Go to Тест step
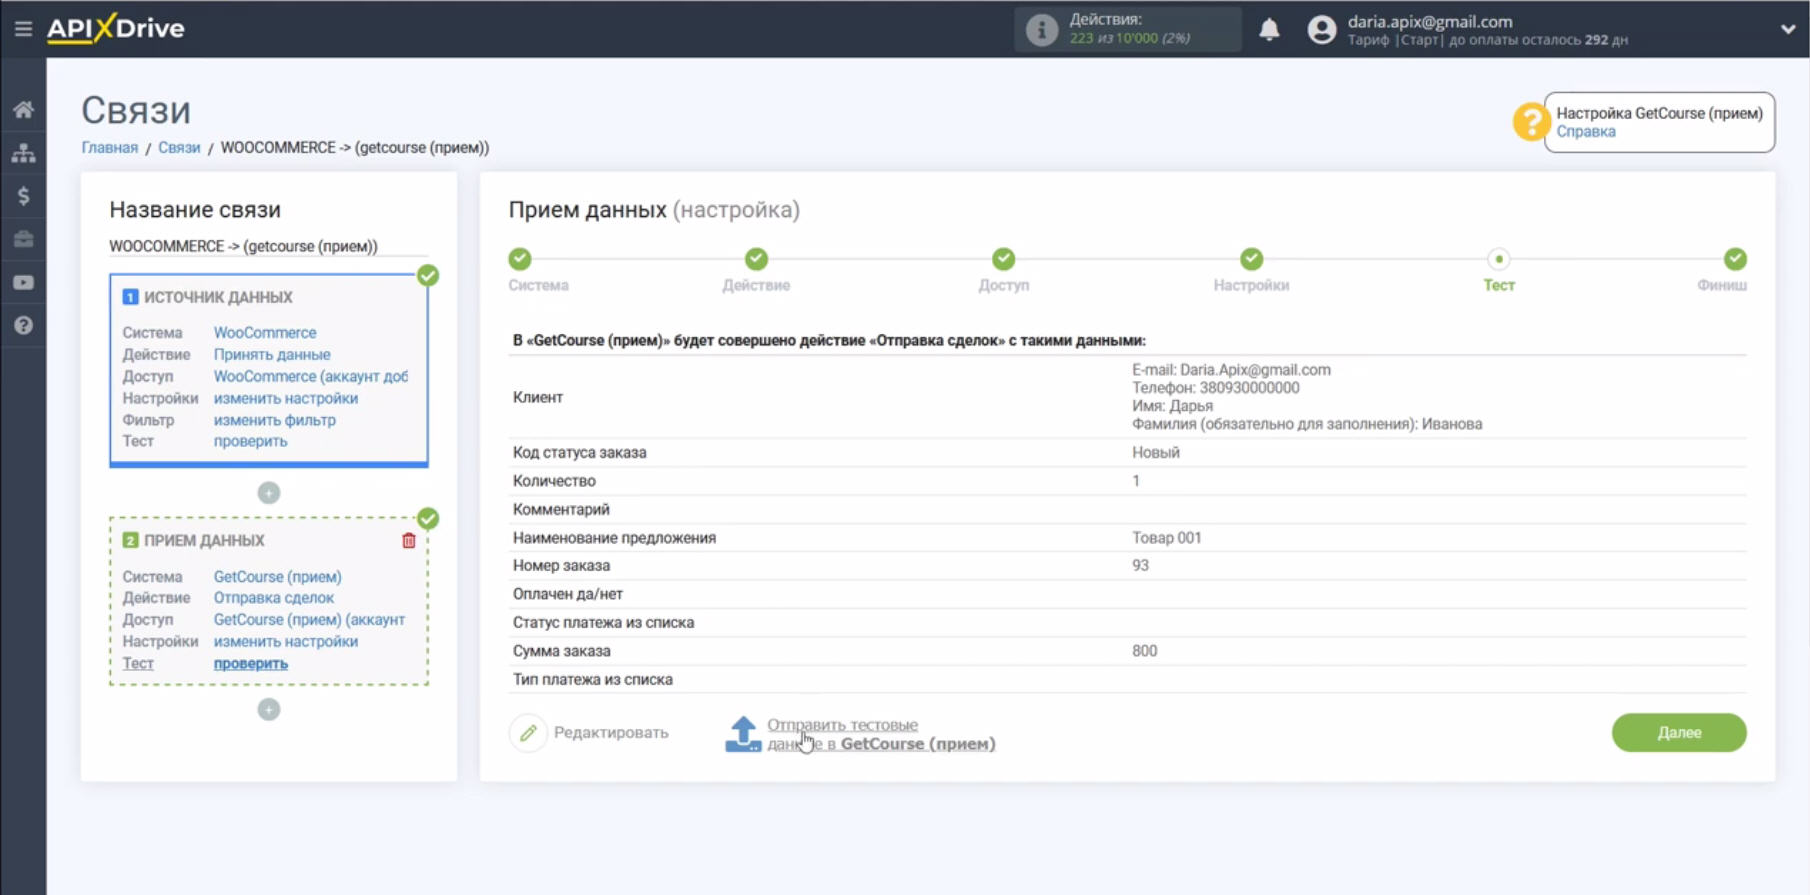The width and height of the screenshot is (1810, 895). click(1499, 259)
